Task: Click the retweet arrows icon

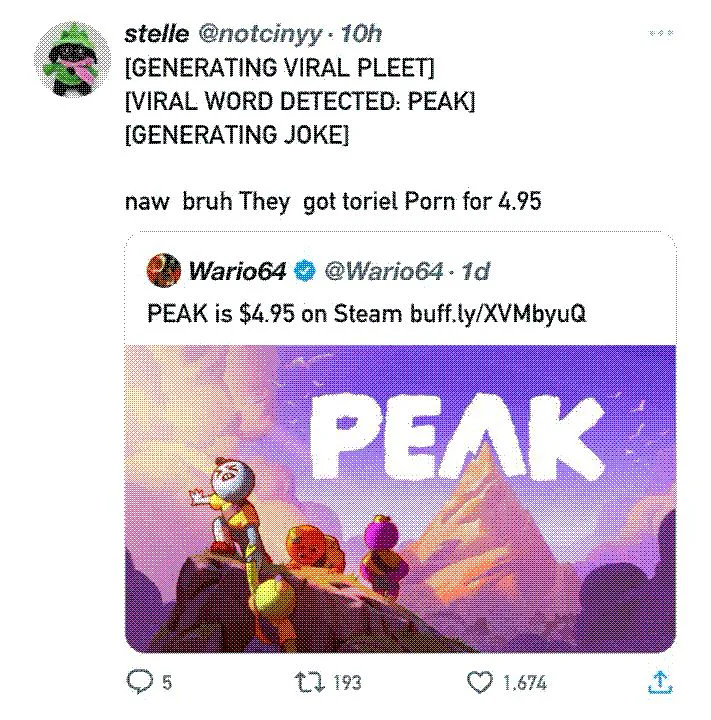Action: [x=310, y=682]
